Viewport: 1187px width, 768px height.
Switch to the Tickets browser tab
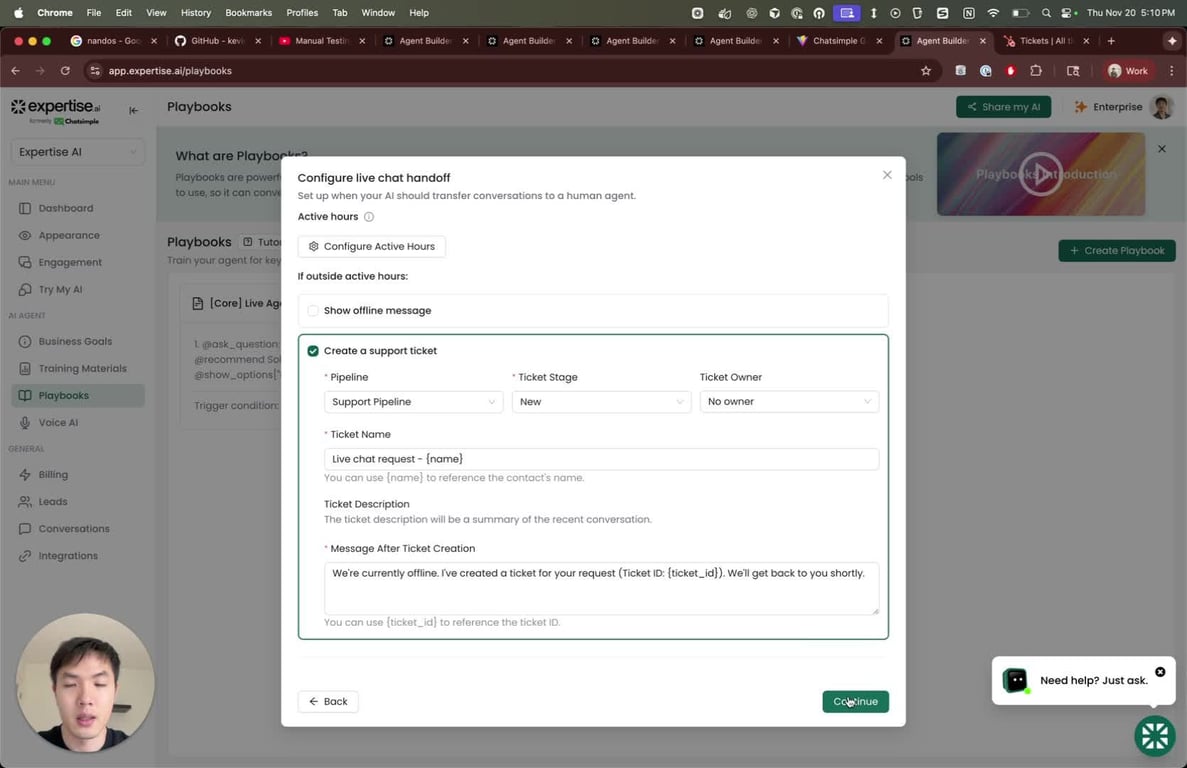pyautogui.click(x=1045, y=41)
